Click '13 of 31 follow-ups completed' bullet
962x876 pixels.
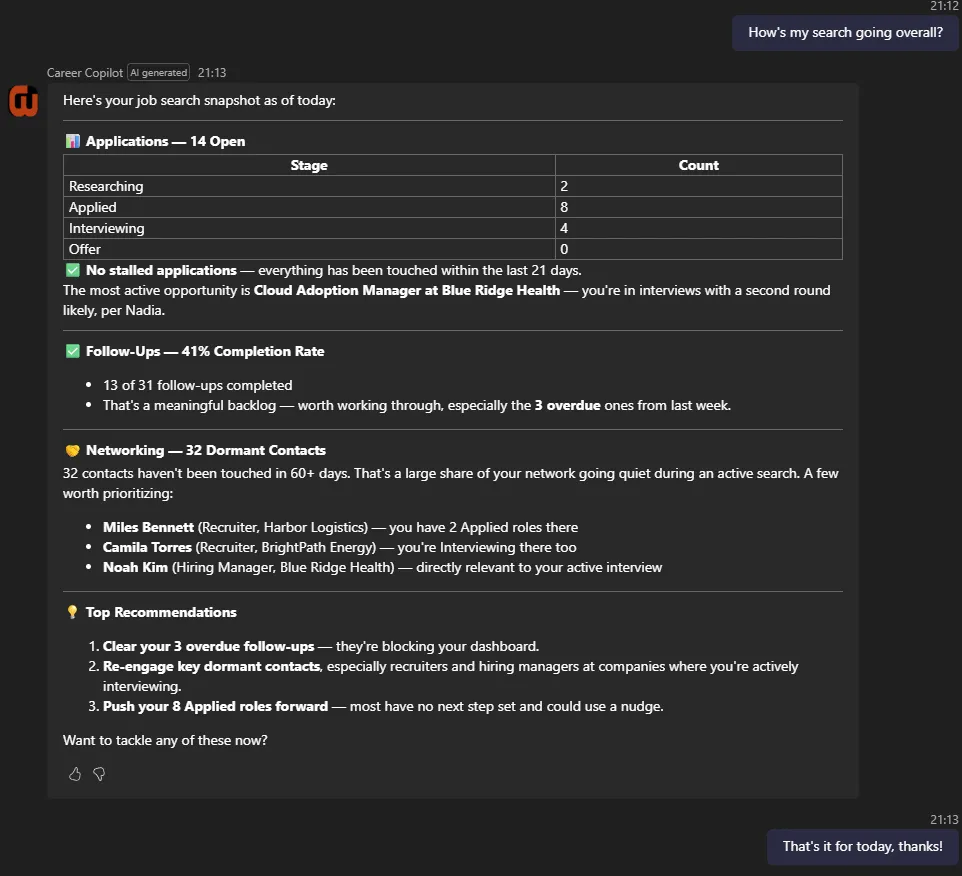click(198, 385)
